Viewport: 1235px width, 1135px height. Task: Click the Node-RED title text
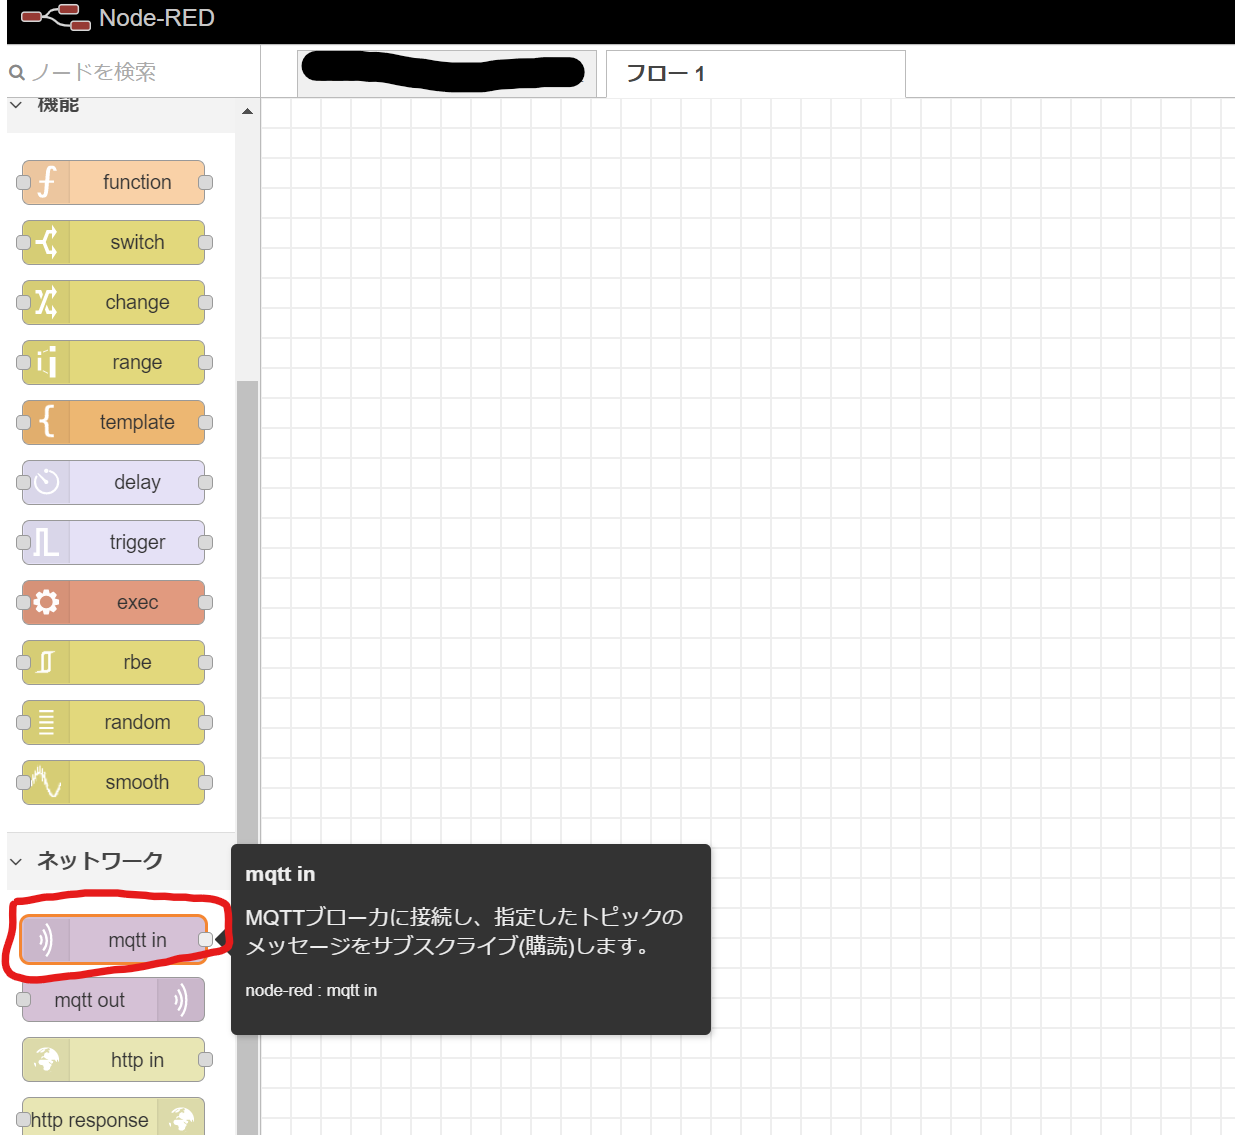[x=157, y=18]
